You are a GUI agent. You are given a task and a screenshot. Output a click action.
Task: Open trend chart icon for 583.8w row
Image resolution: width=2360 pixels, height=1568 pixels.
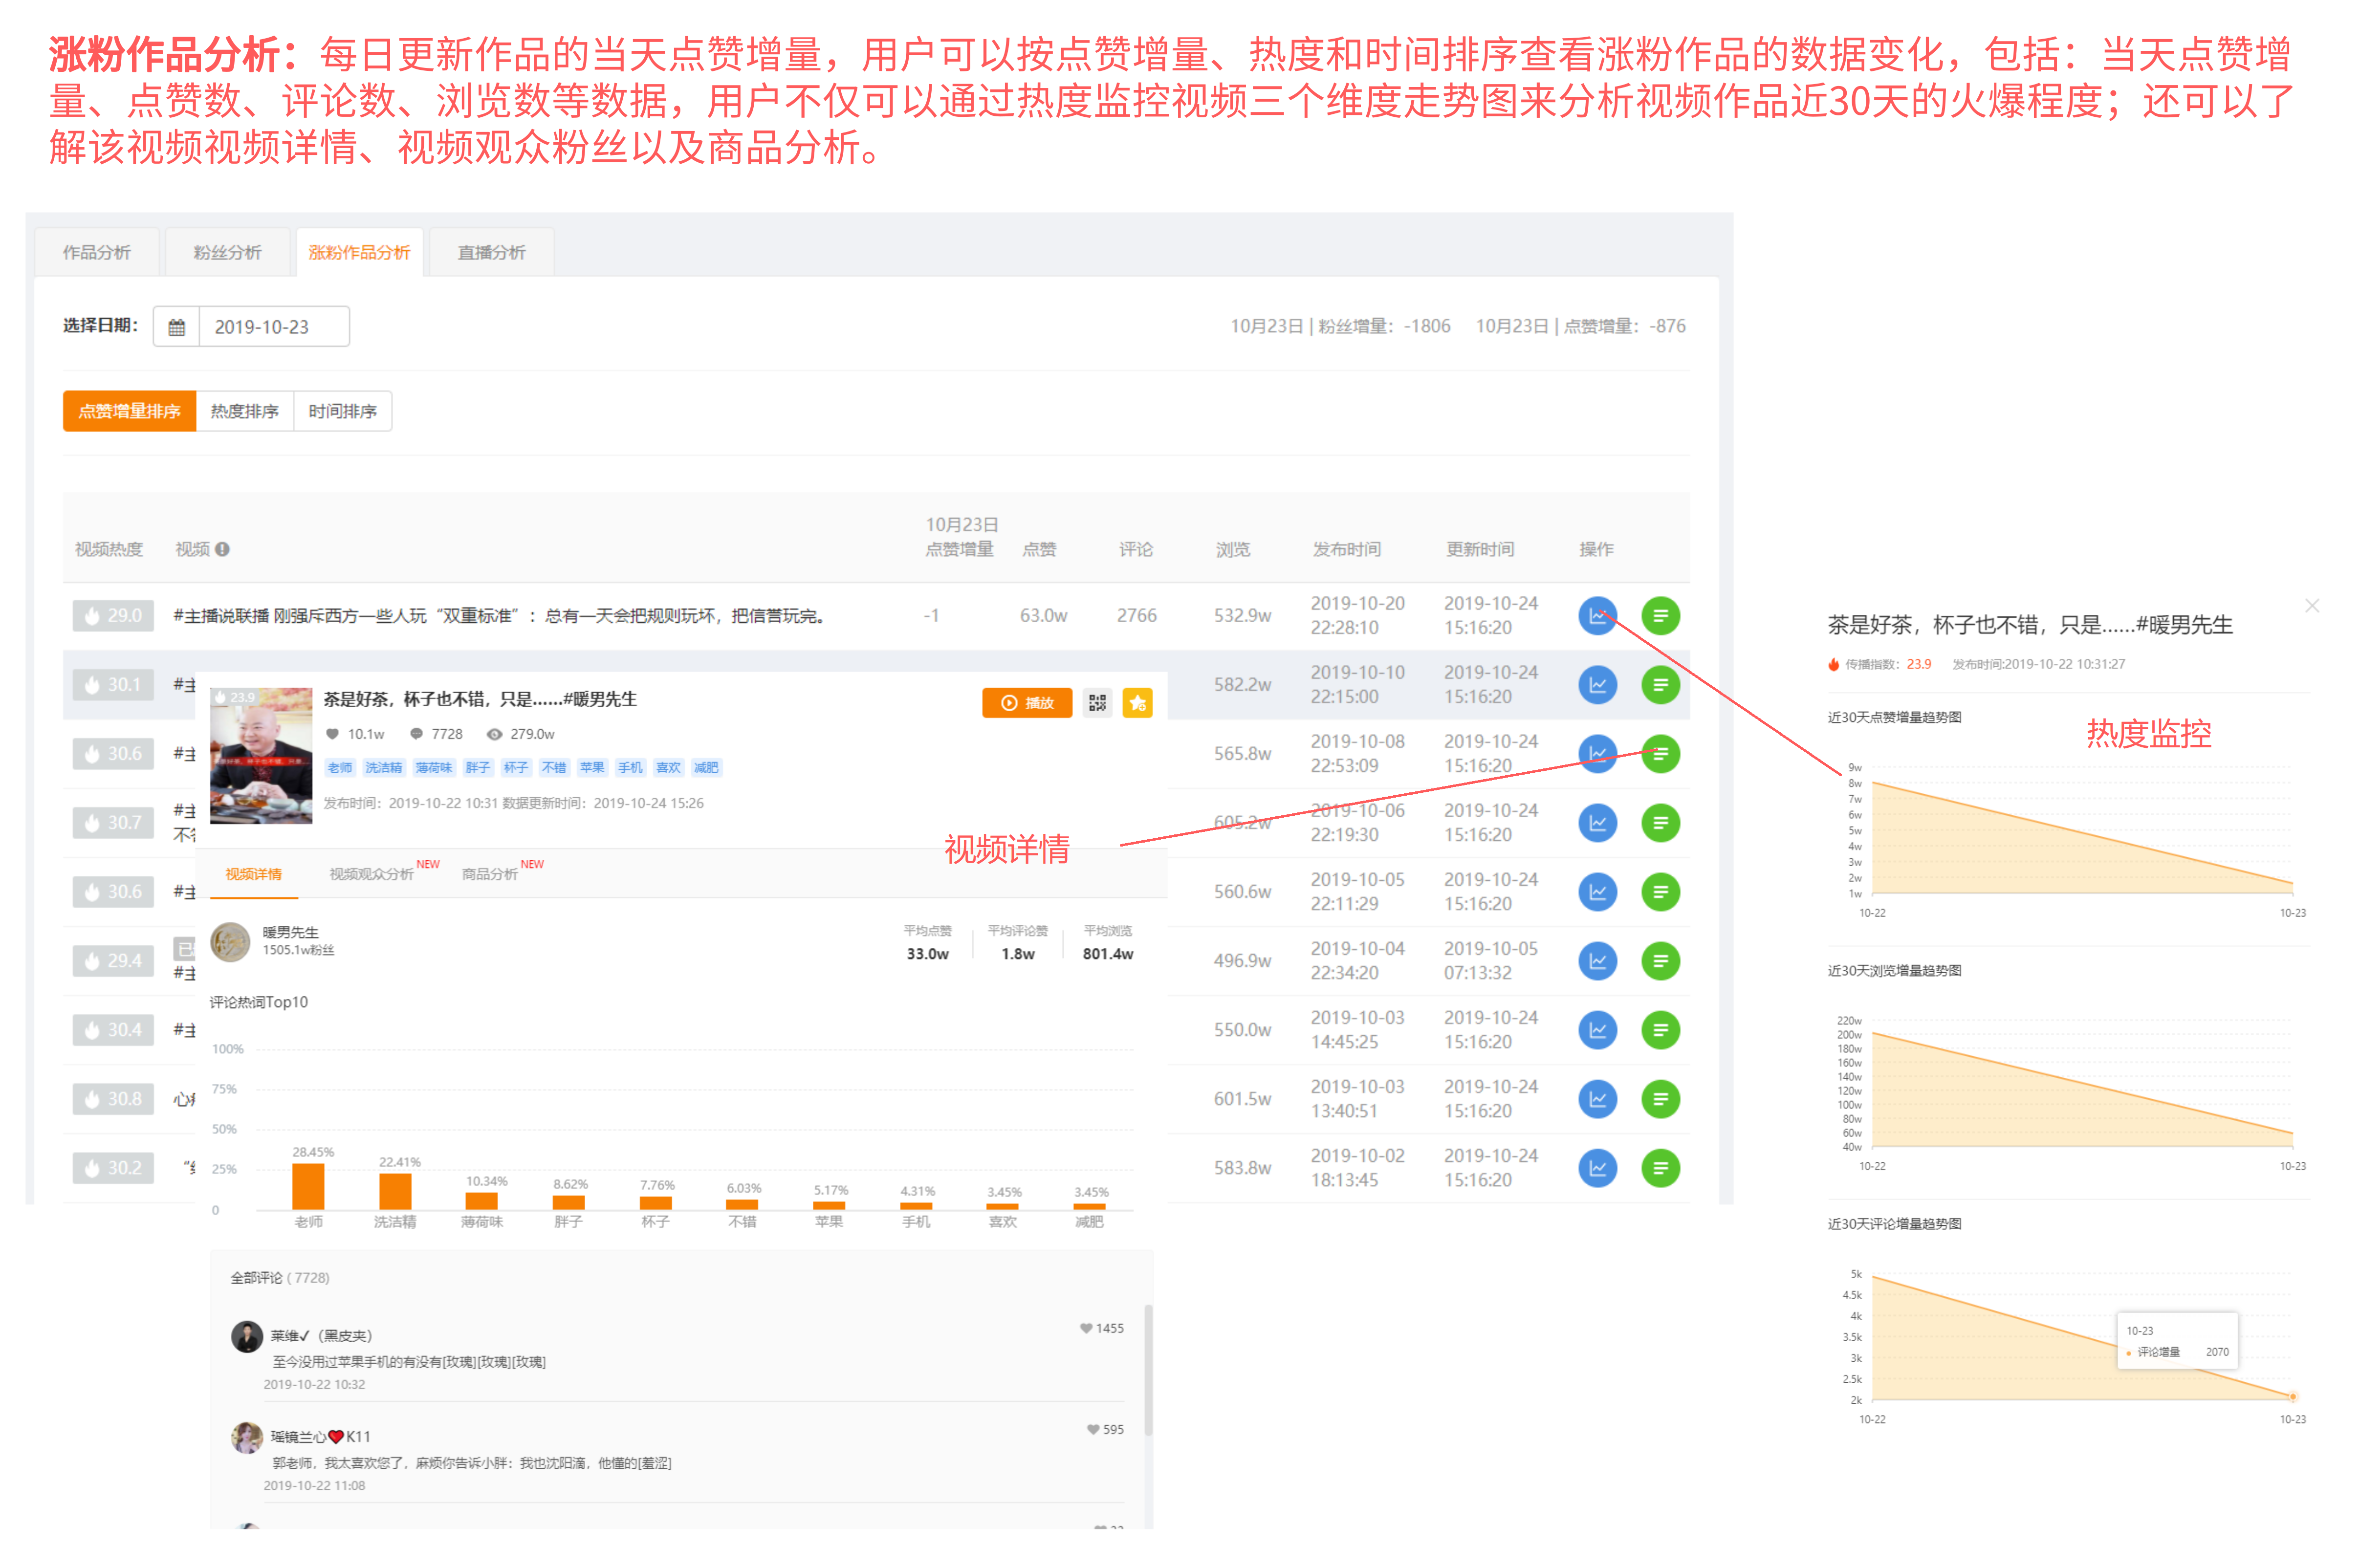pyautogui.click(x=1597, y=1167)
